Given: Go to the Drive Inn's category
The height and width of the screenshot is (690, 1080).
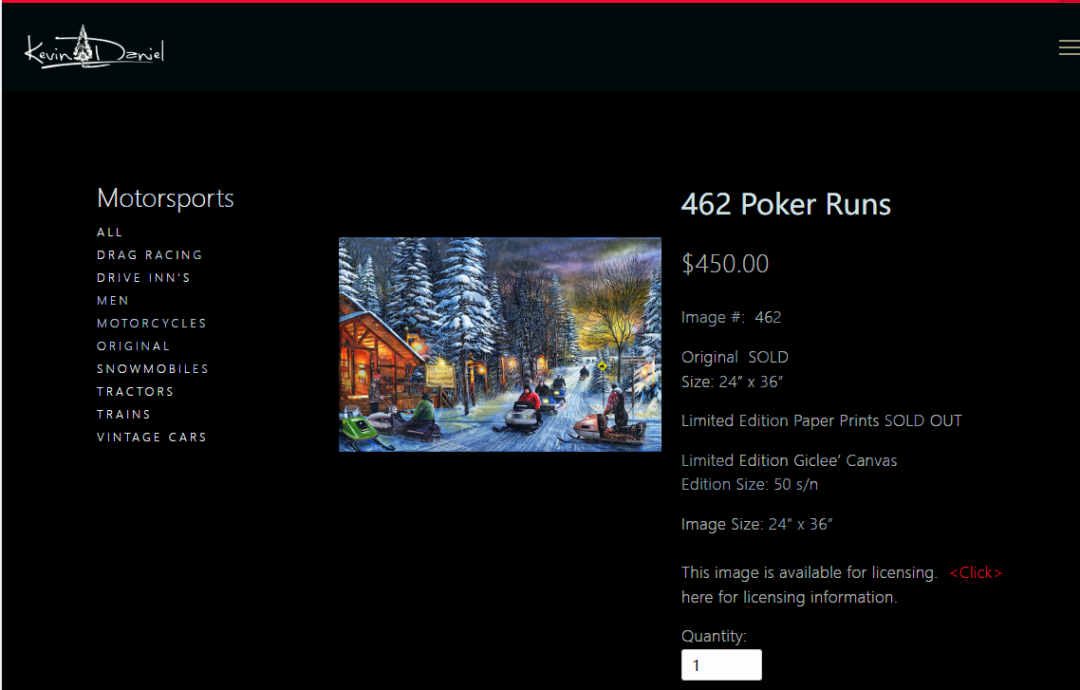Looking at the screenshot, I should pyautogui.click(x=143, y=278).
